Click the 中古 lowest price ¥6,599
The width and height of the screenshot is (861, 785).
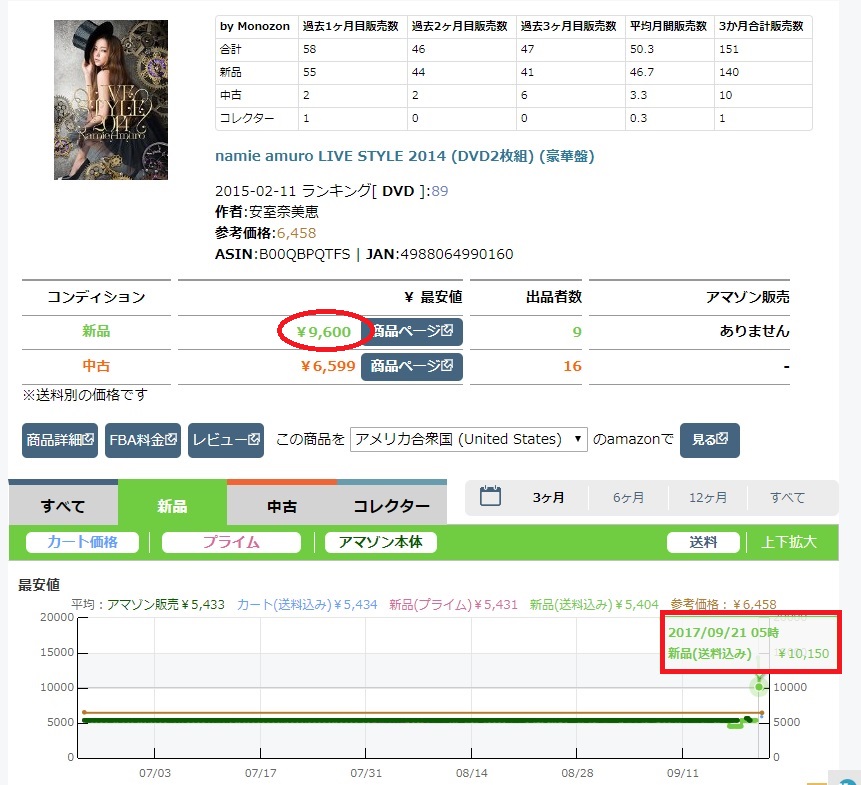pyautogui.click(x=328, y=366)
